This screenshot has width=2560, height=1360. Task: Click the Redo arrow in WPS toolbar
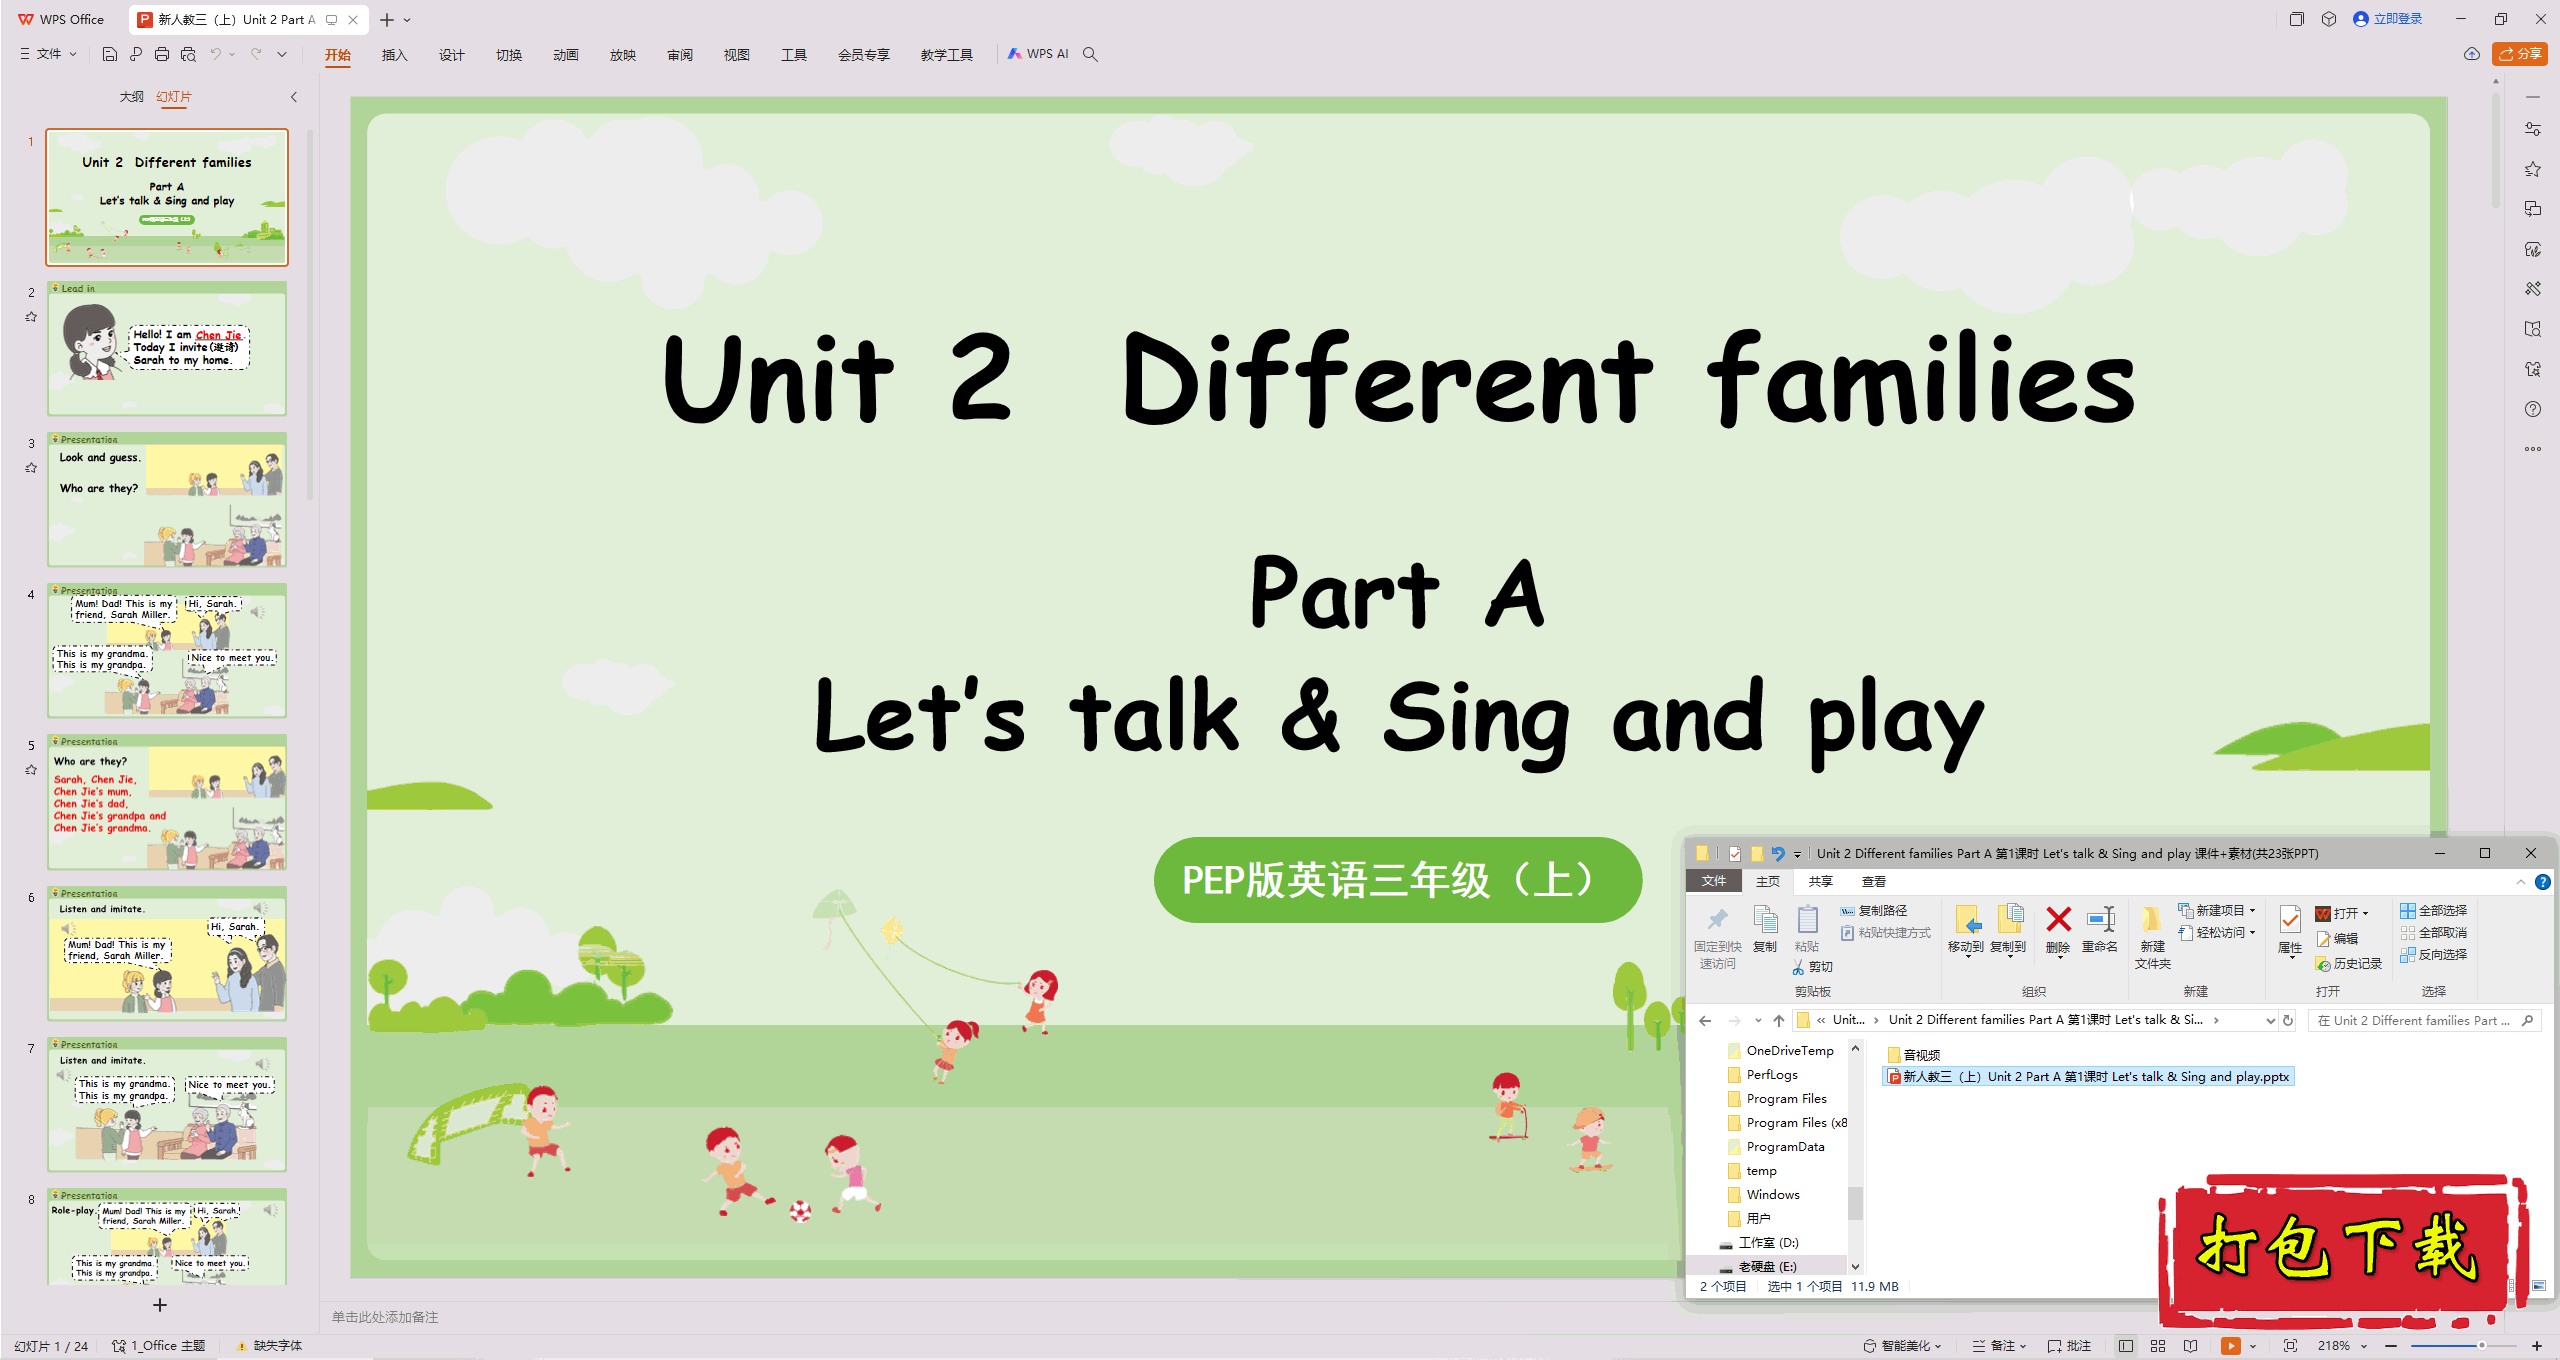tap(256, 54)
